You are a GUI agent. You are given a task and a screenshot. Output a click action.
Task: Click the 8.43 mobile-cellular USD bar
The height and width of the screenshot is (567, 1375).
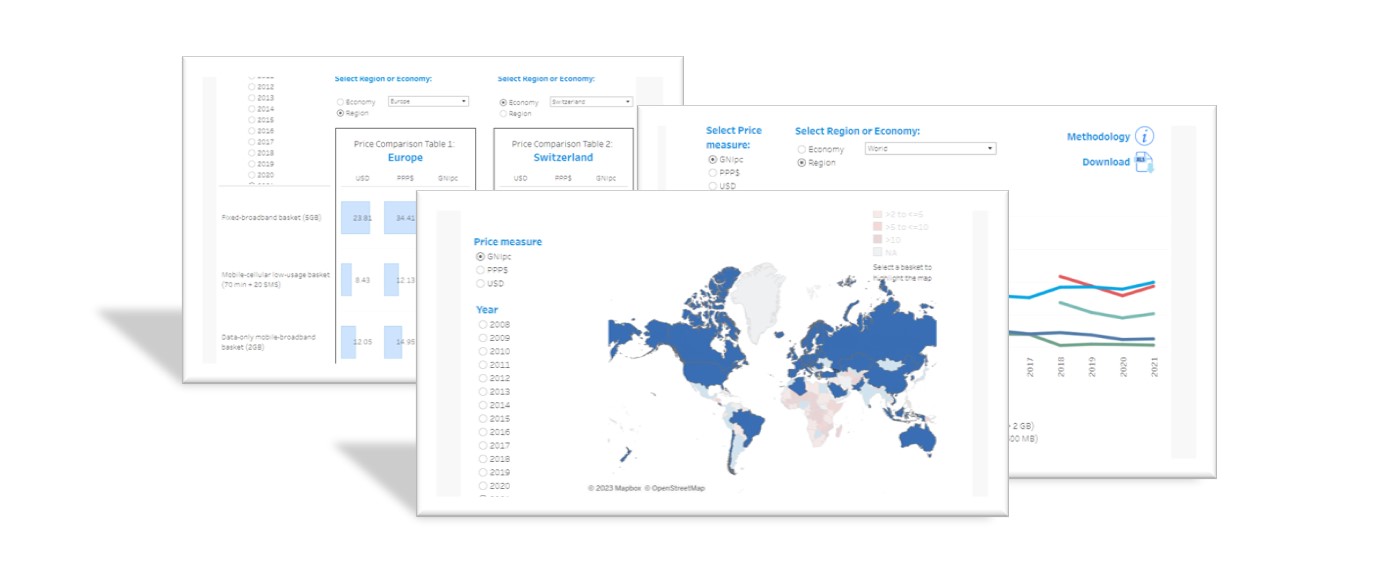[346, 279]
